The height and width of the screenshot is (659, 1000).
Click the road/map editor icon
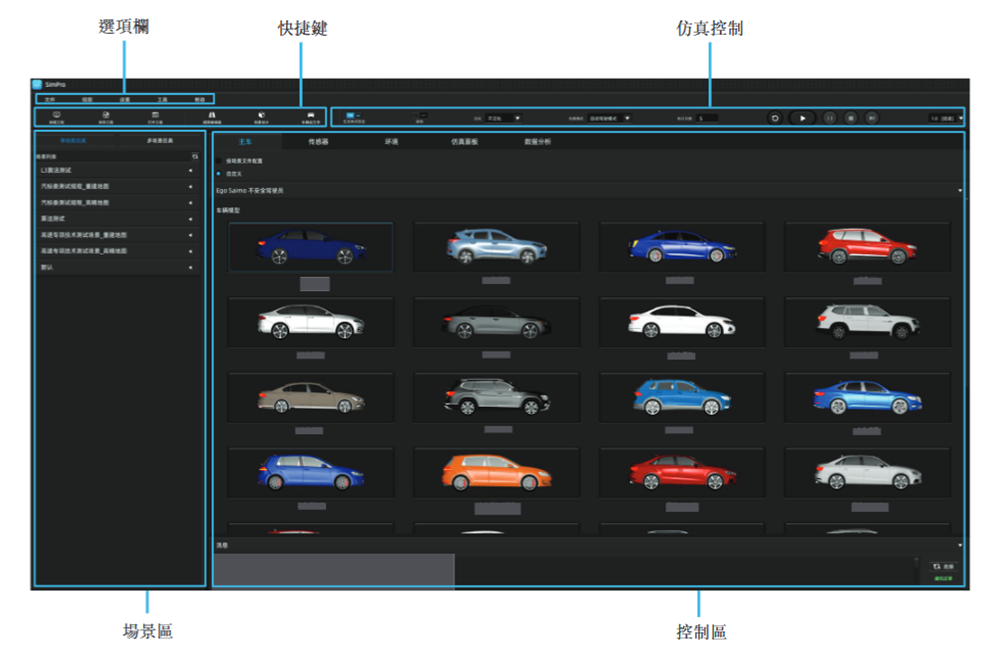tap(212, 117)
